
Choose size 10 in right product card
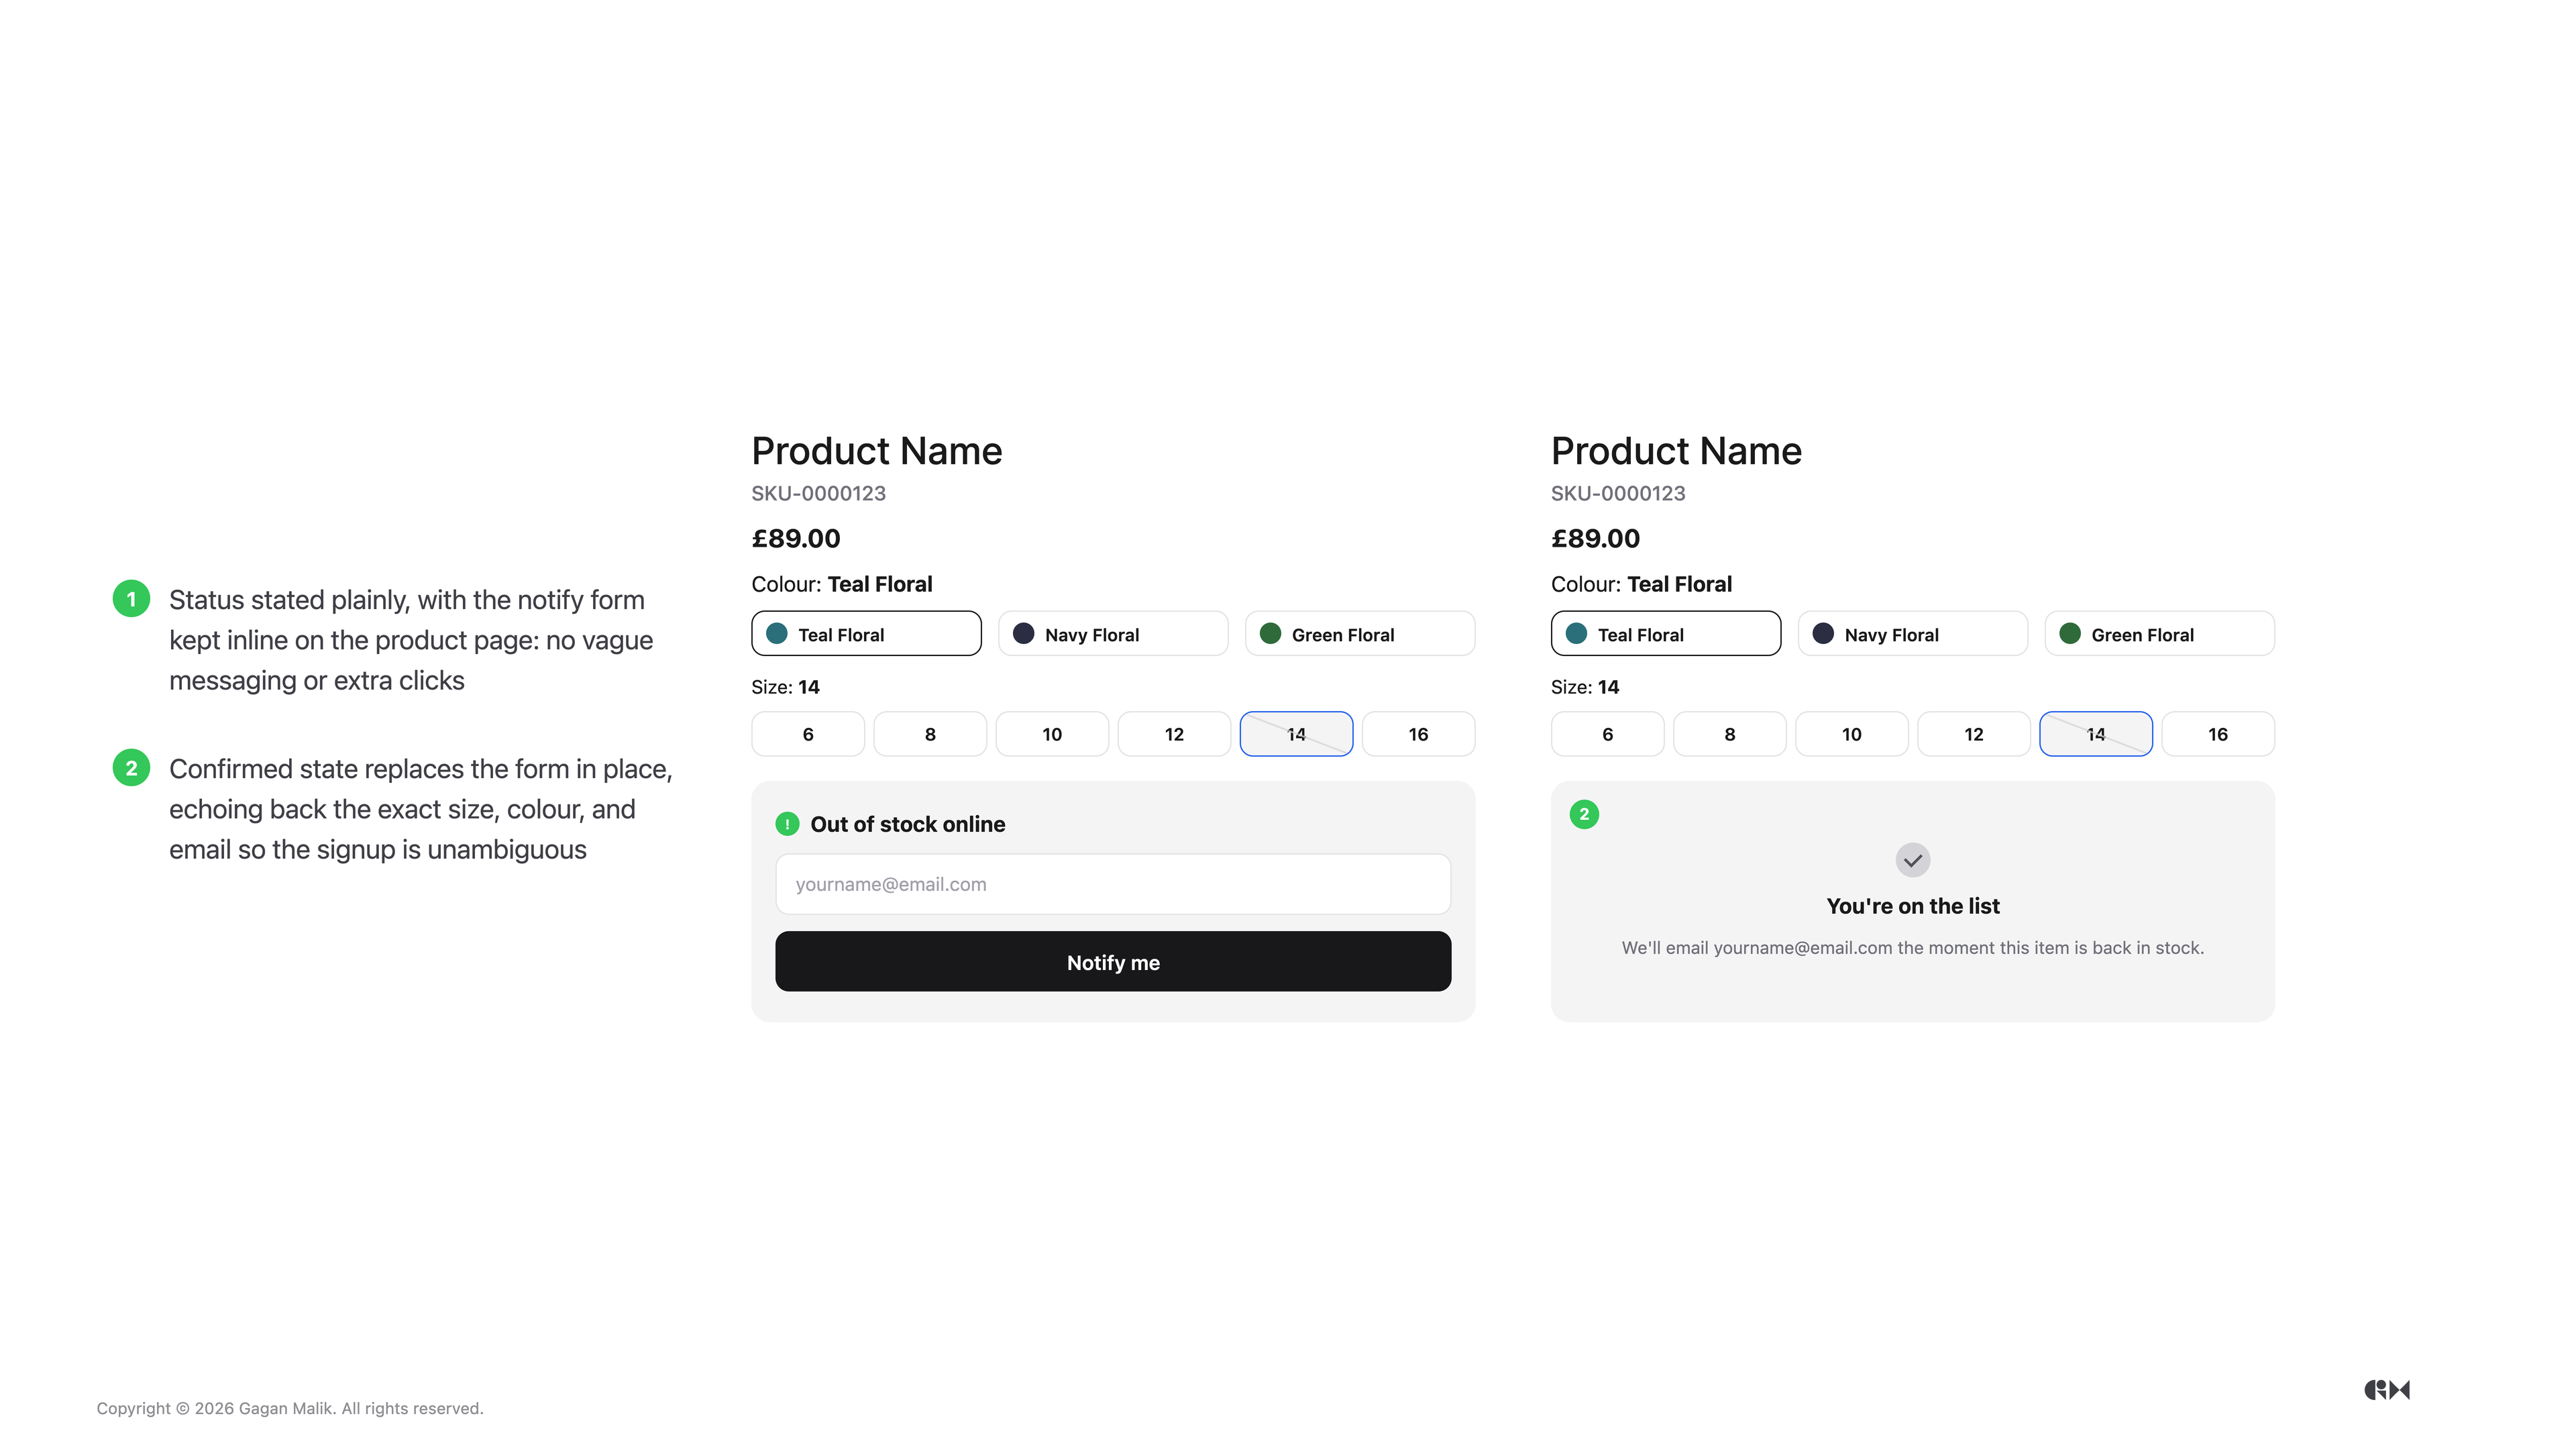(x=1852, y=734)
